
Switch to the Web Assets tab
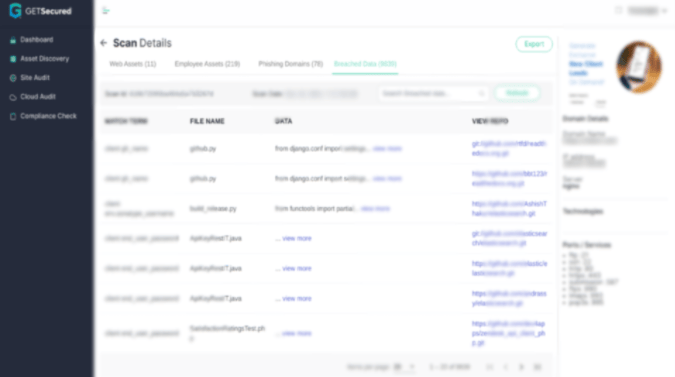click(133, 64)
